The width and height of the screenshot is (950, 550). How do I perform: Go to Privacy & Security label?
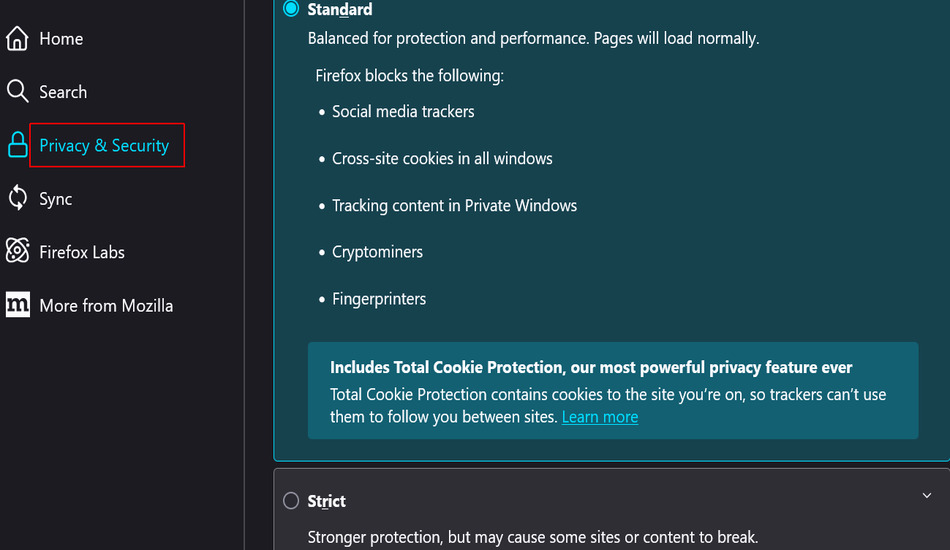(x=104, y=145)
